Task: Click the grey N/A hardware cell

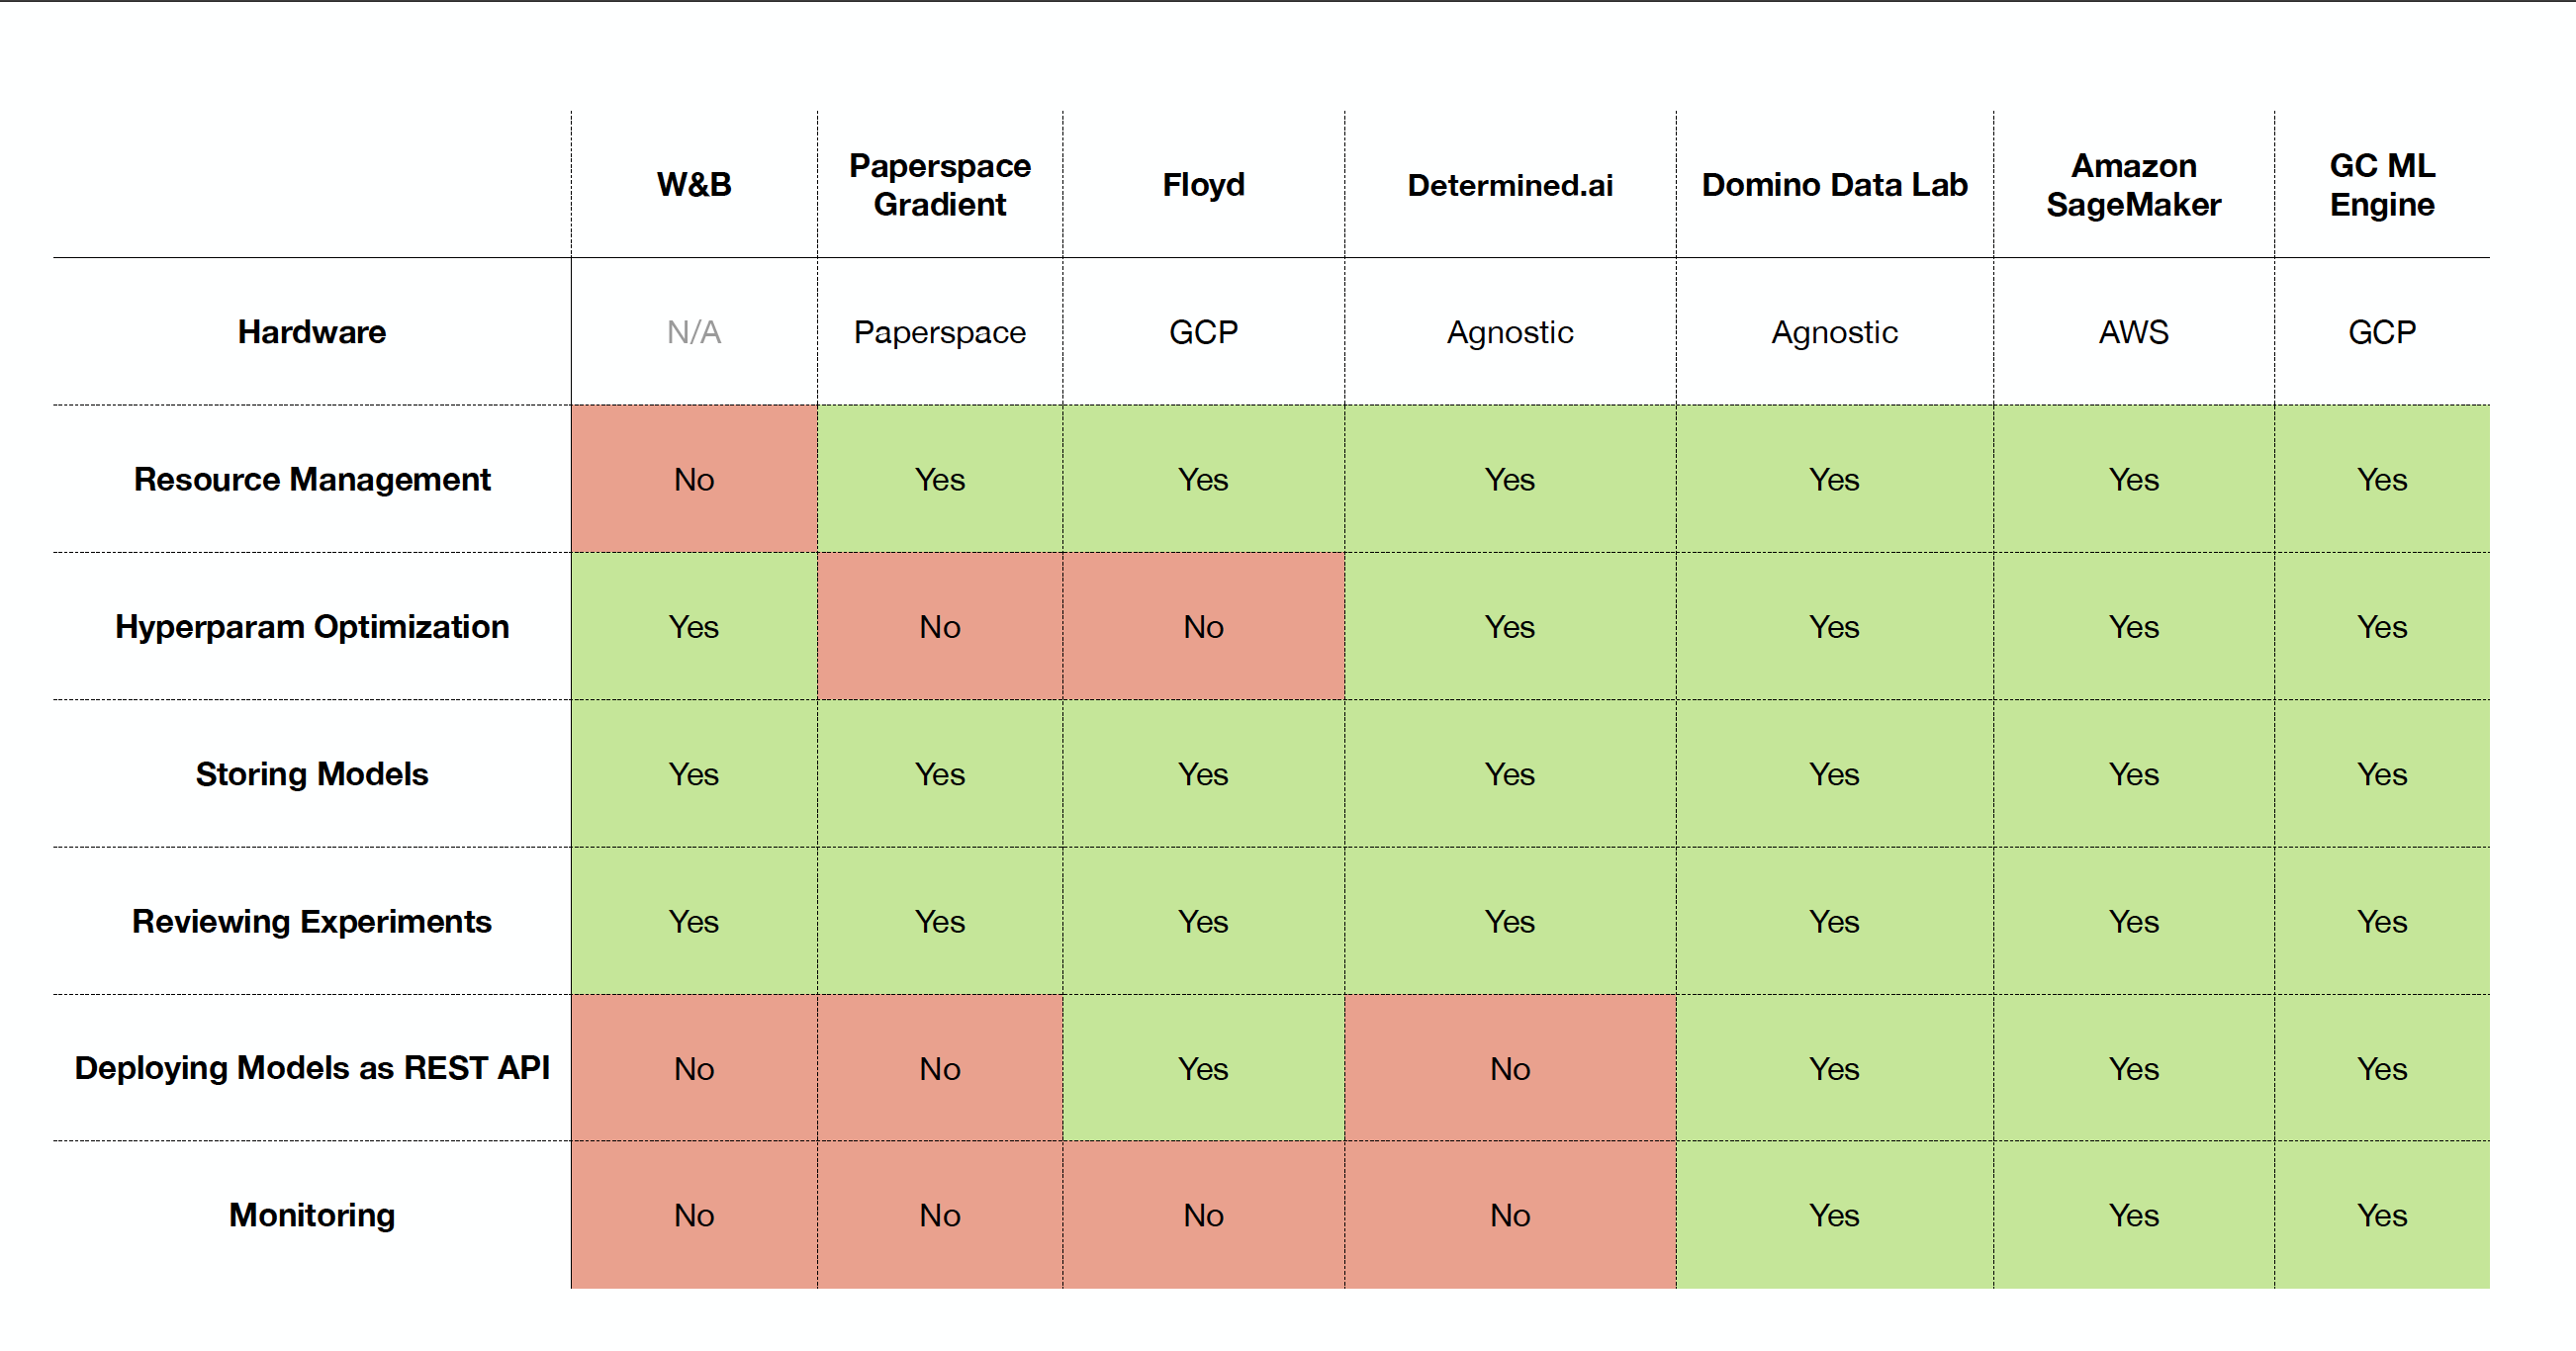Action: point(694,332)
